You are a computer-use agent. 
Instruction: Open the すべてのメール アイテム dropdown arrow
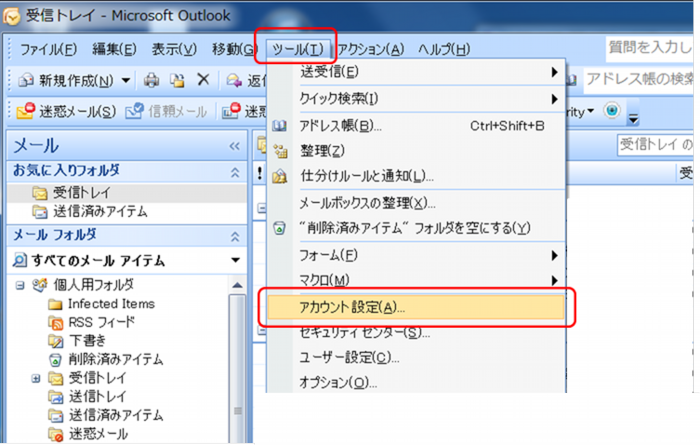235,260
